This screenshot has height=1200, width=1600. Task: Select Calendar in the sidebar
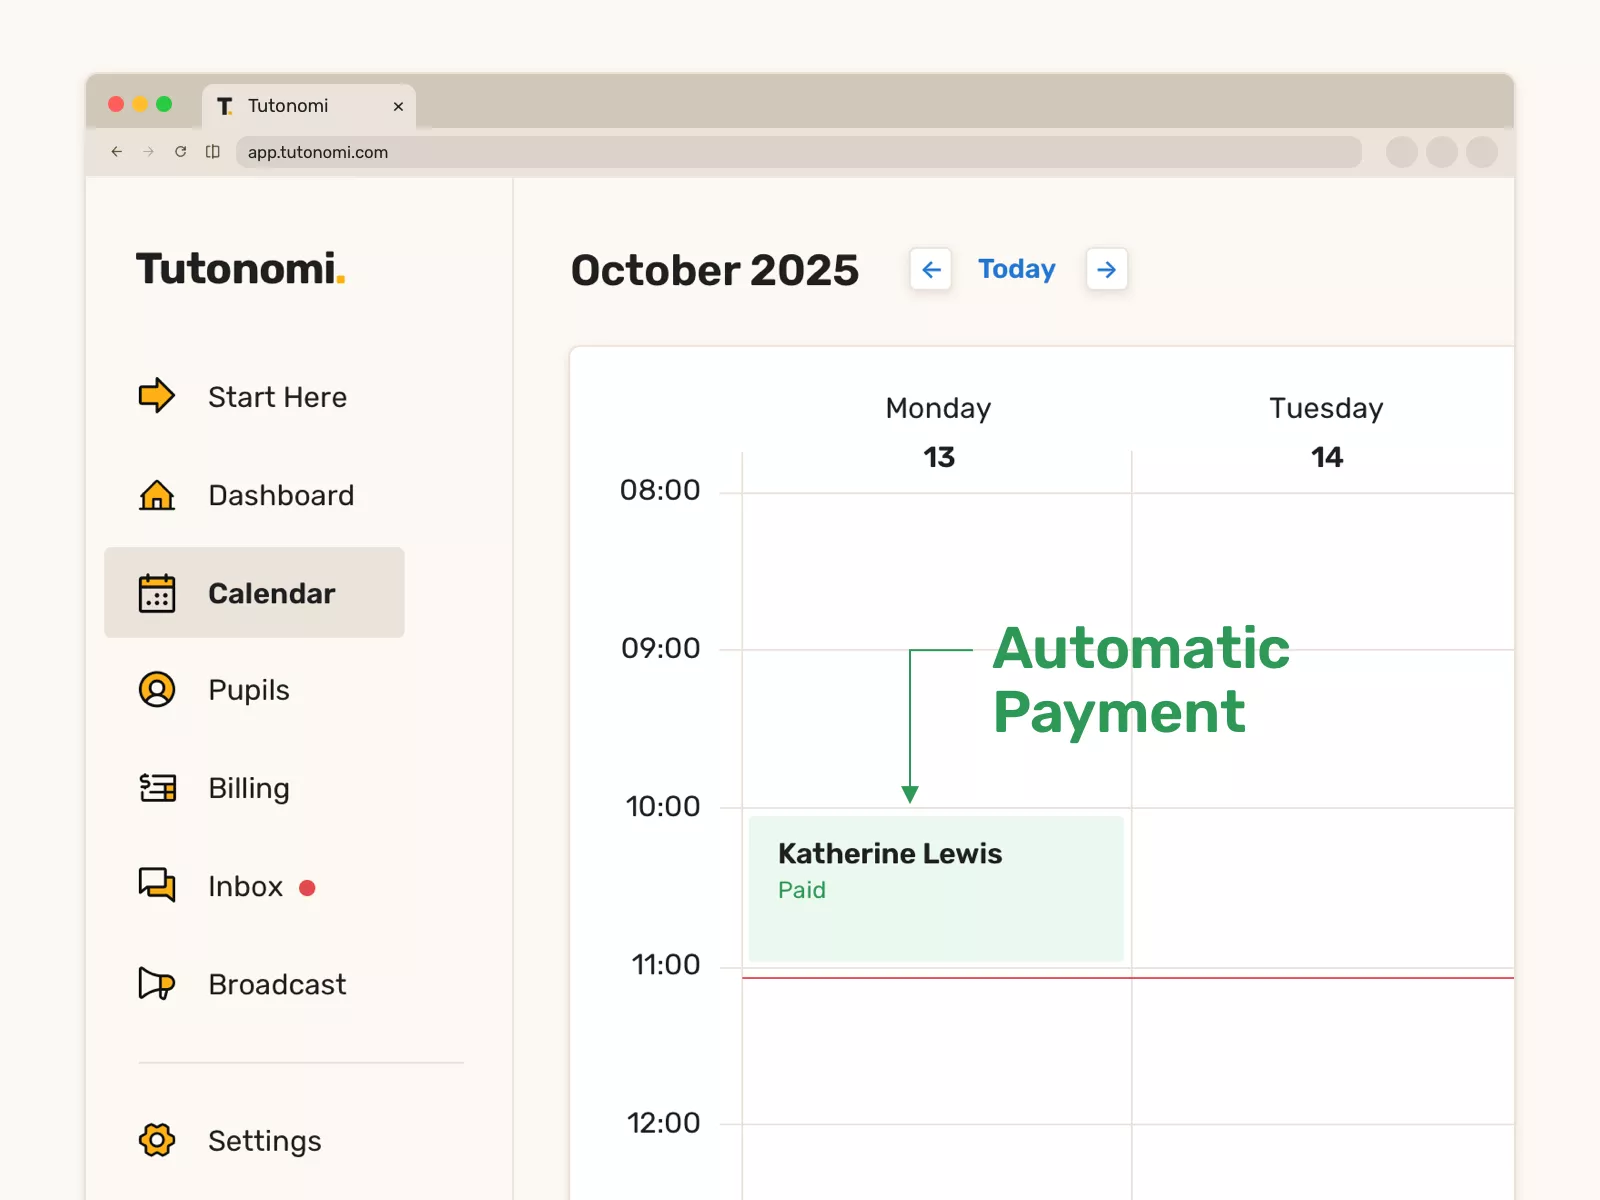click(x=254, y=592)
